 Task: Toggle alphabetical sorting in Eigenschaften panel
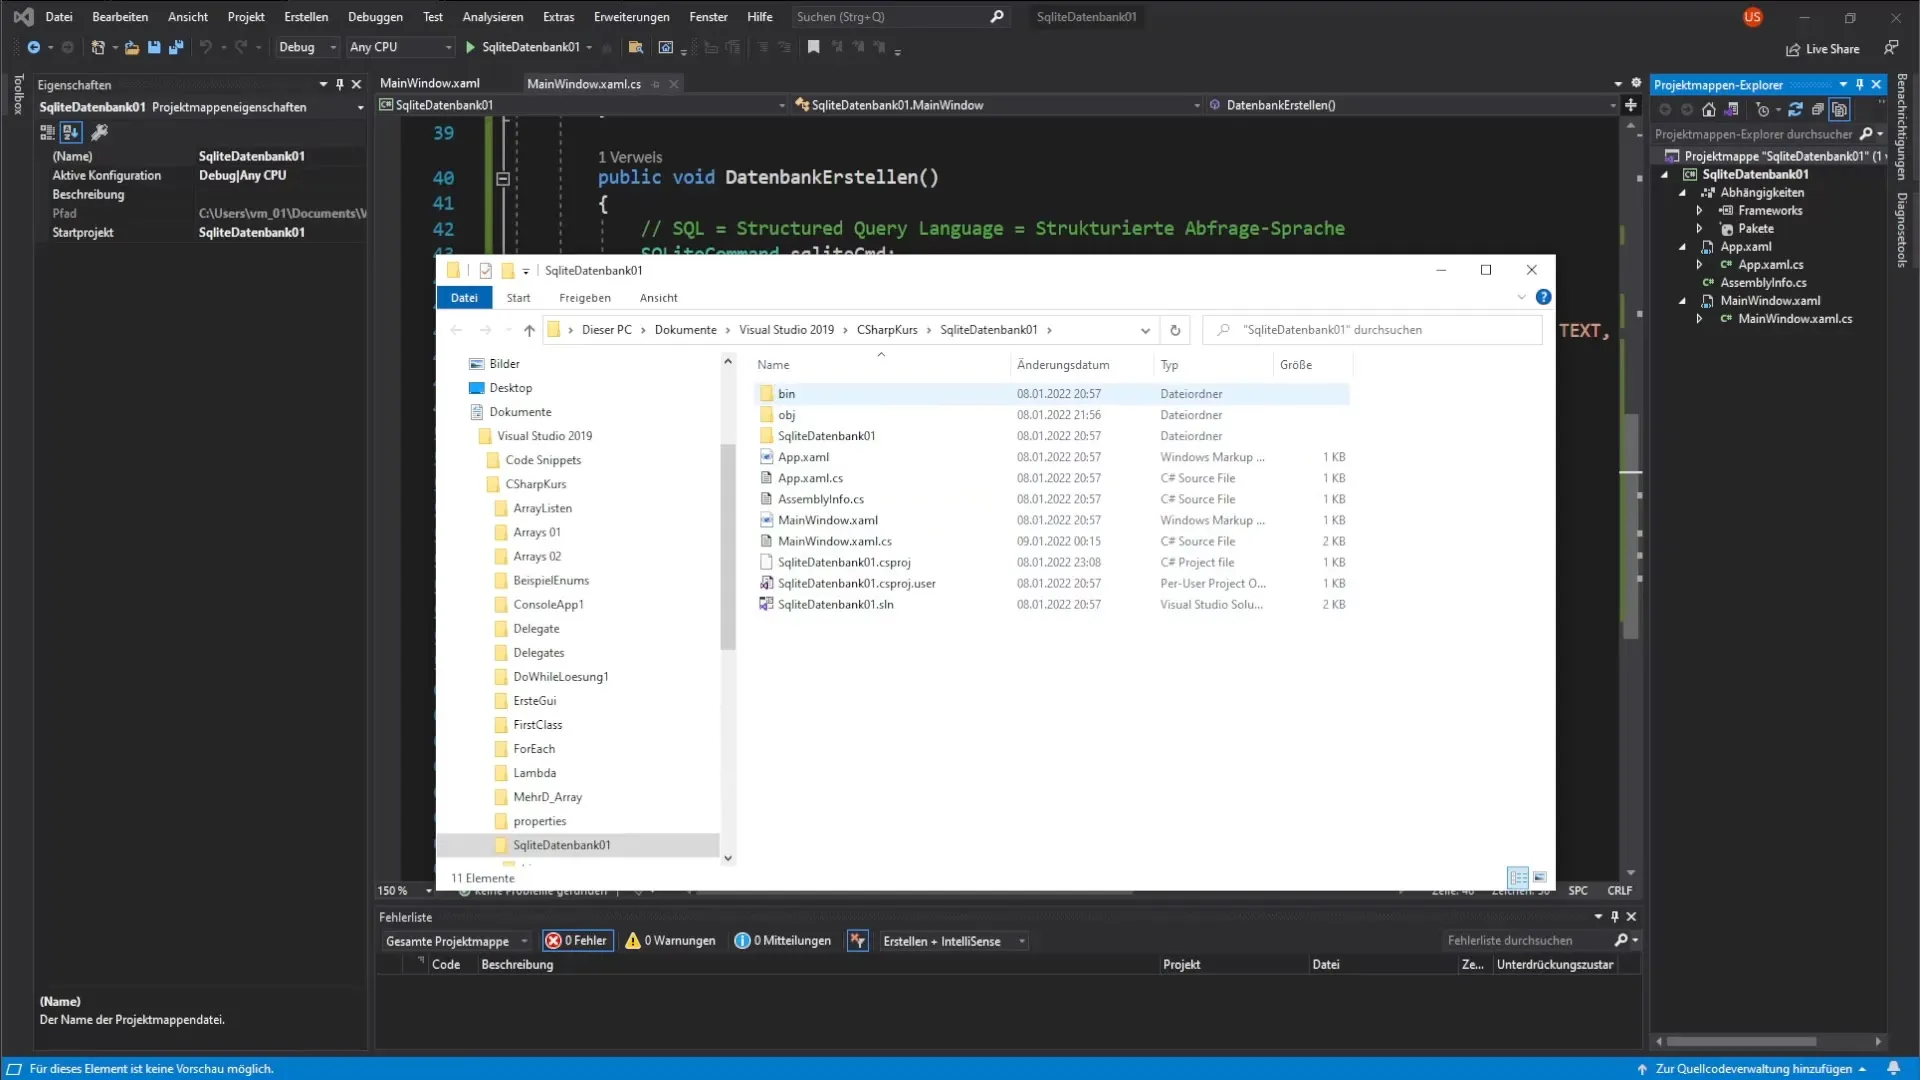pyautogui.click(x=71, y=132)
